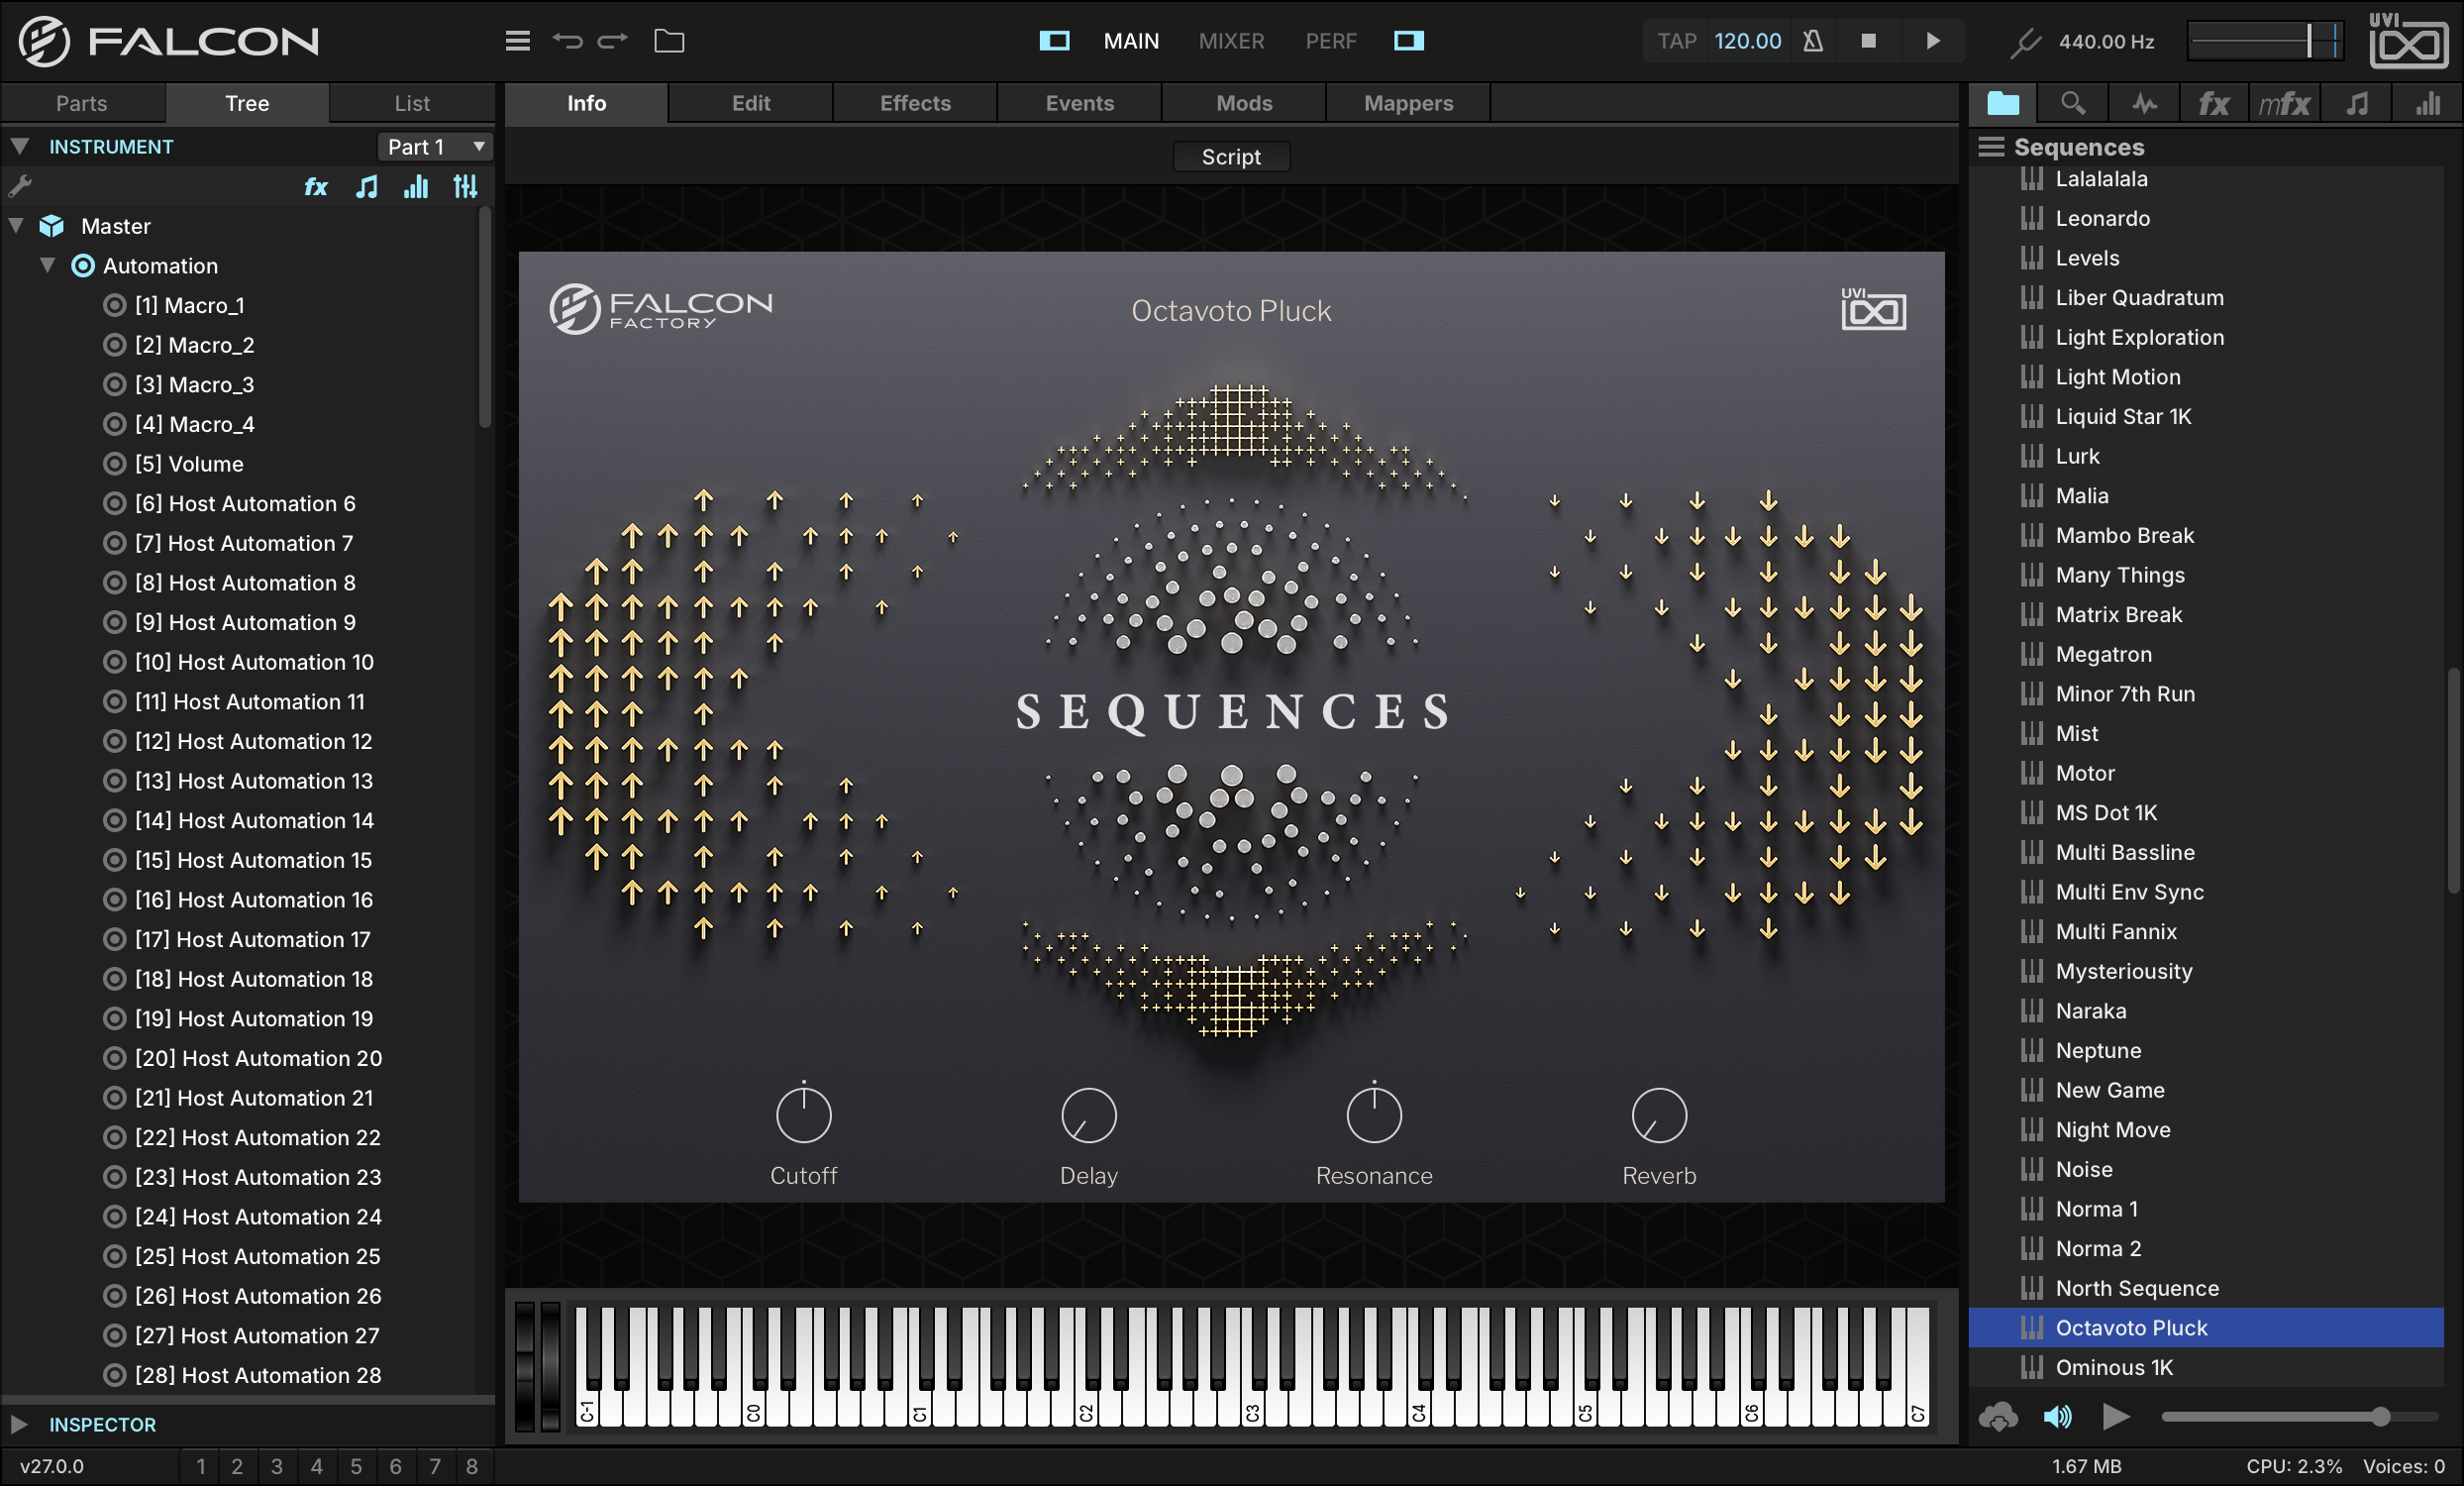Image resolution: width=2464 pixels, height=1486 pixels.
Task: Toggle the event note tree filter icon
Action: (x=367, y=186)
